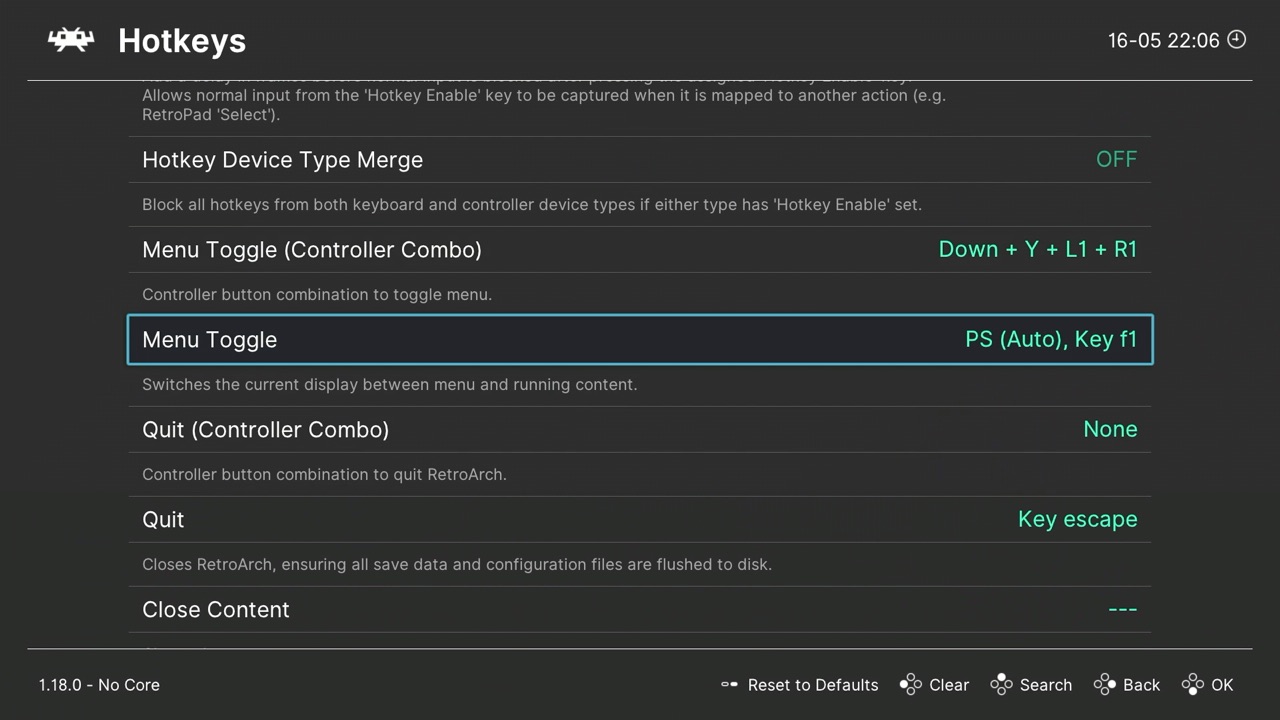Change the Quit (Controller Combo) setting
This screenshot has height=720, width=1280.
pos(640,429)
